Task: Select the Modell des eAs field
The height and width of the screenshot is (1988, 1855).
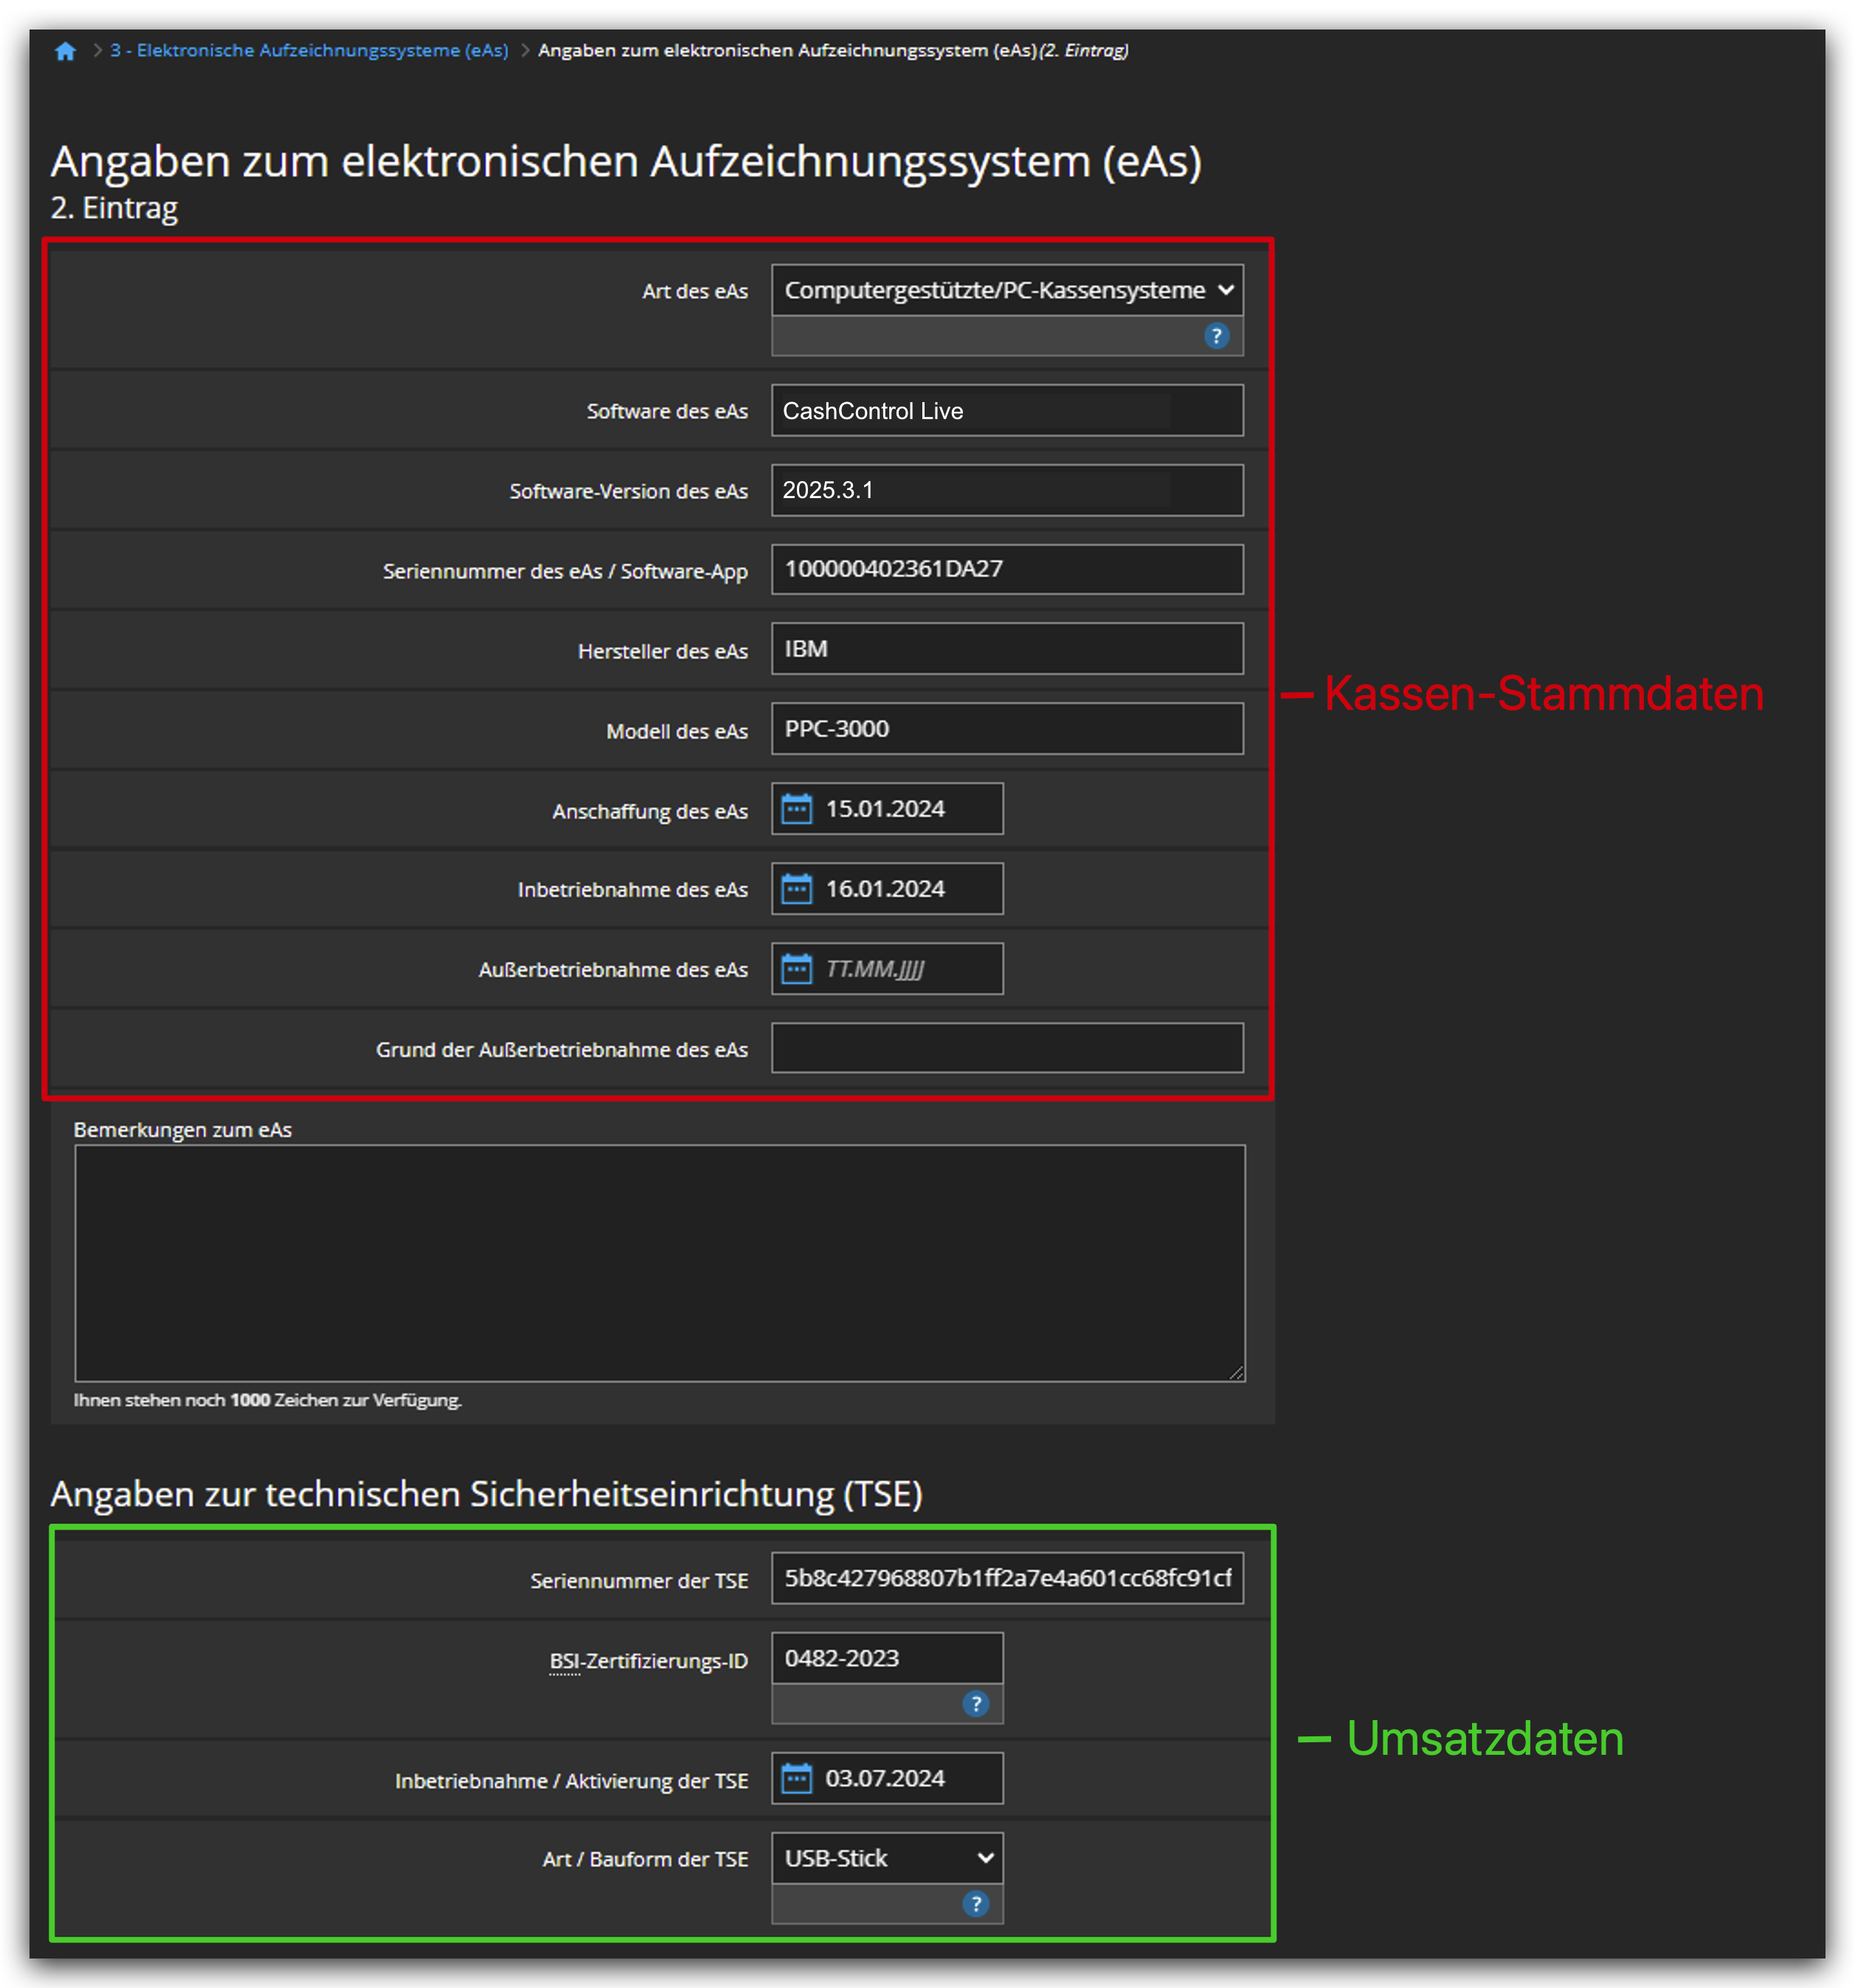Action: [1007, 729]
